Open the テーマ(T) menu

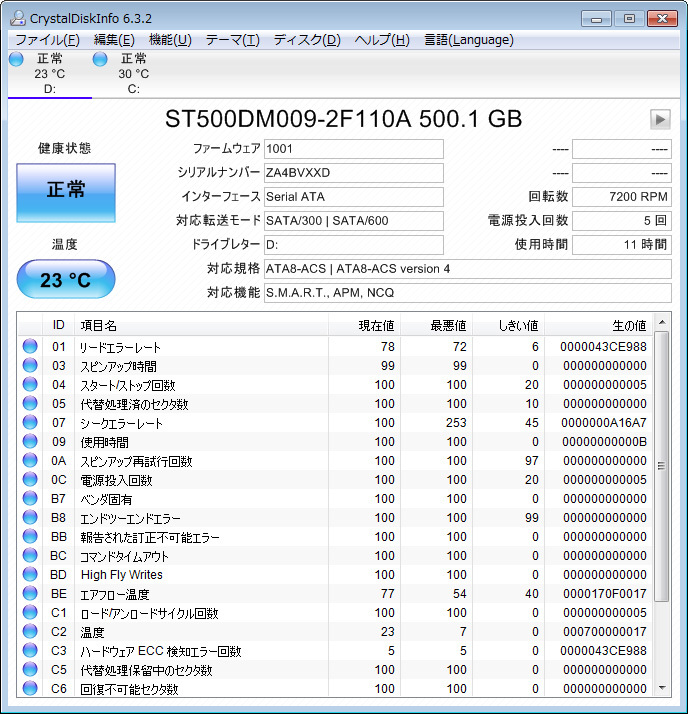[x=232, y=40]
